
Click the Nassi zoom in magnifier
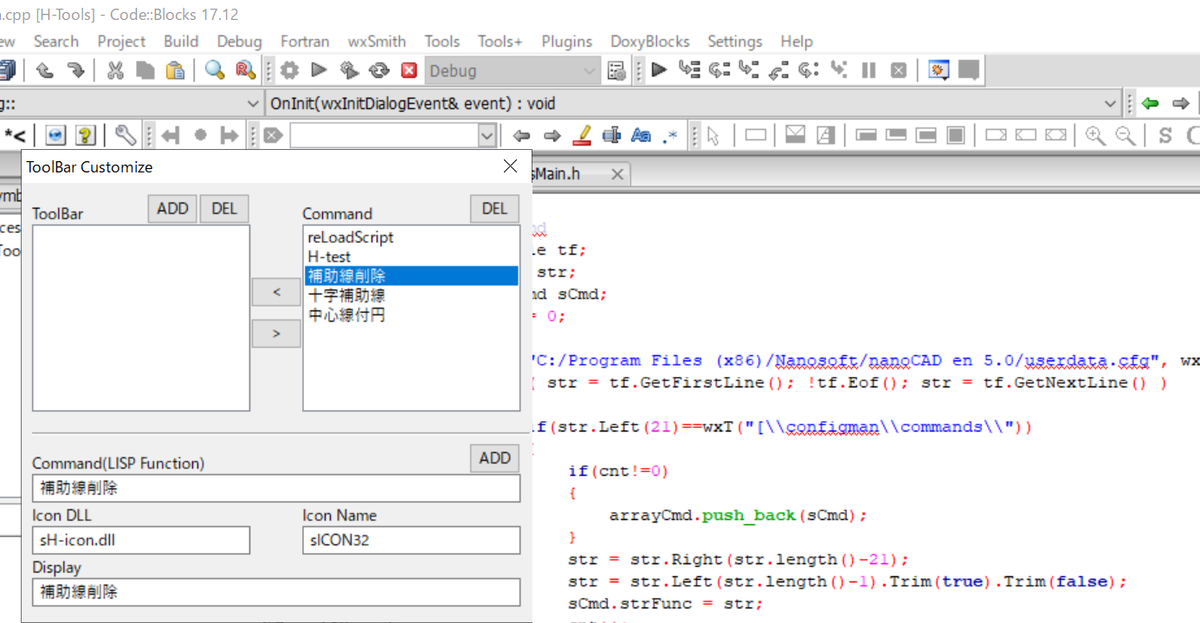coord(1096,135)
